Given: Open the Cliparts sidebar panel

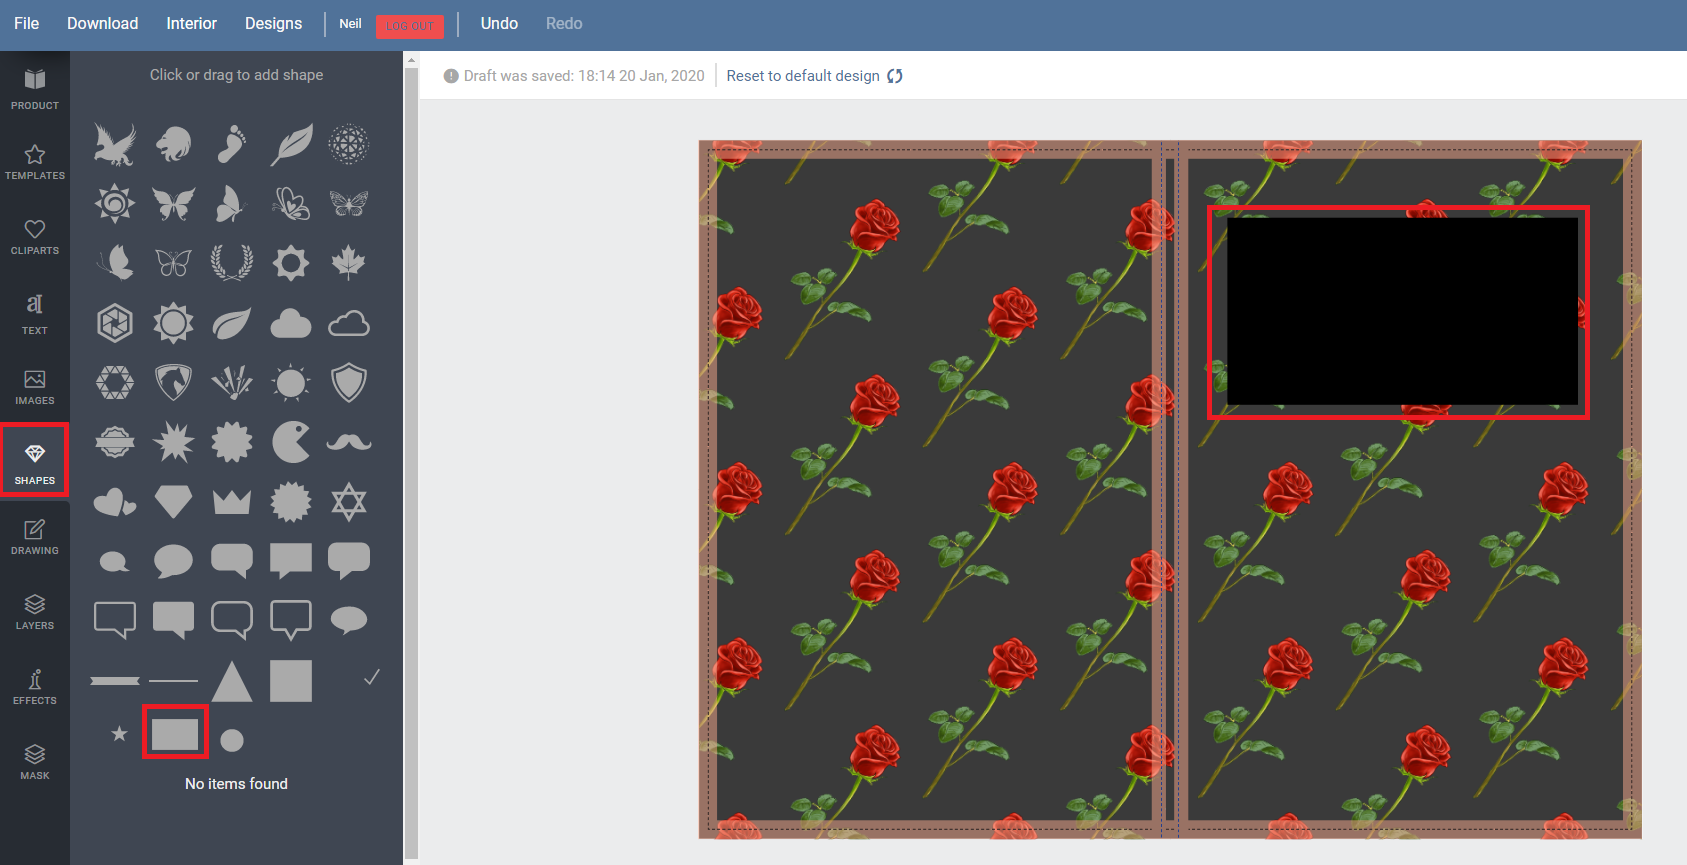Looking at the screenshot, I should [35, 237].
